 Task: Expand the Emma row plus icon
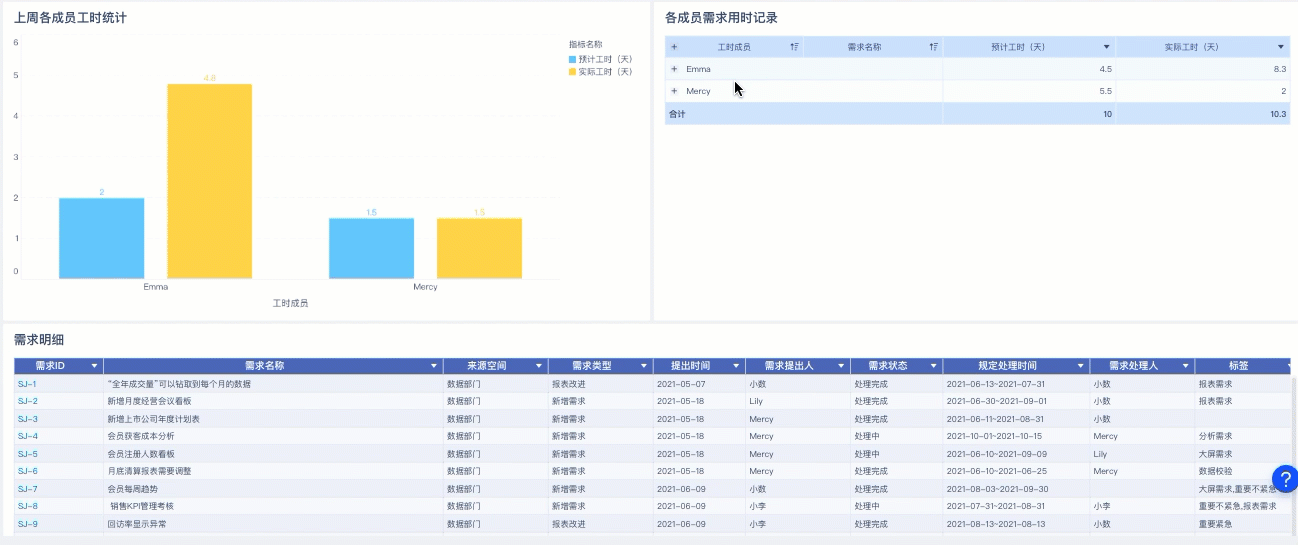[674, 69]
